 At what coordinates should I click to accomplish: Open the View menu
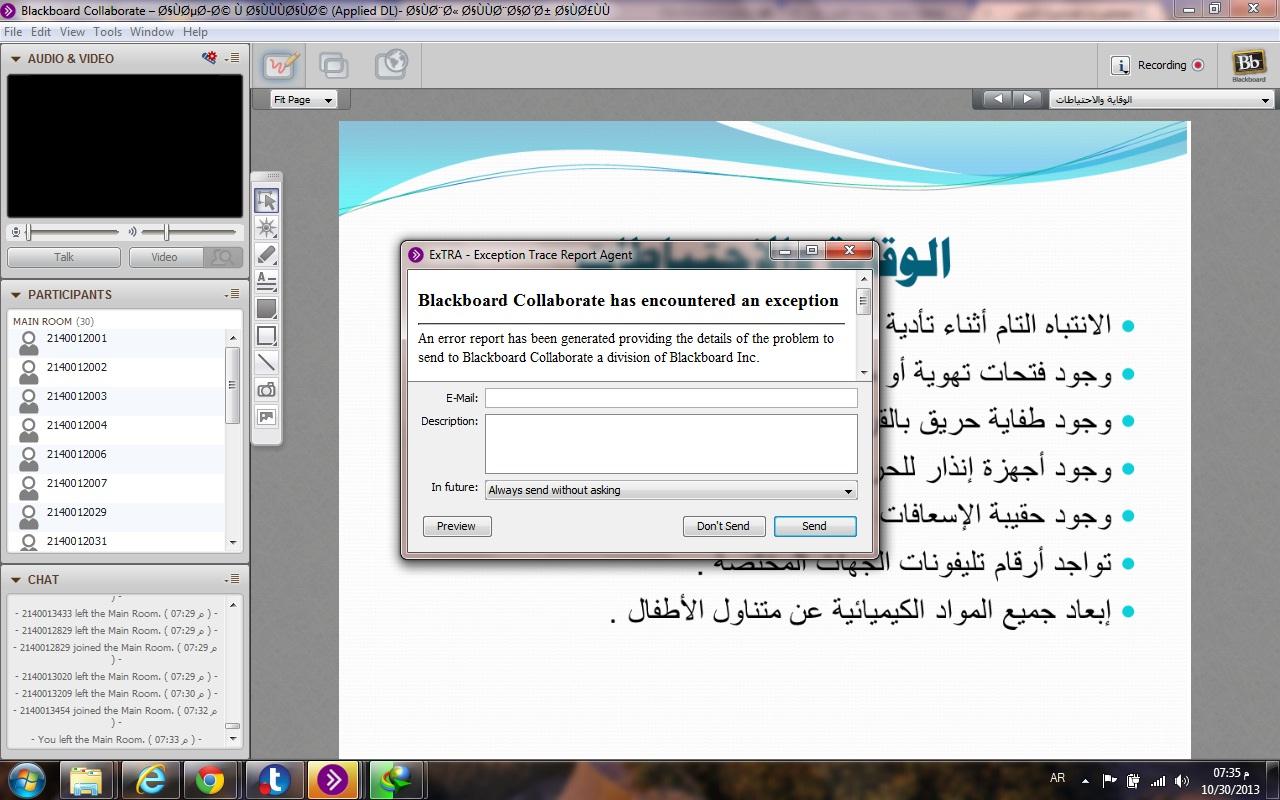72,32
